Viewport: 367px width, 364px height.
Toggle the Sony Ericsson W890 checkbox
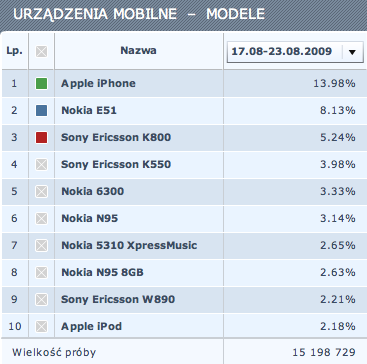pyautogui.click(x=41, y=299)
